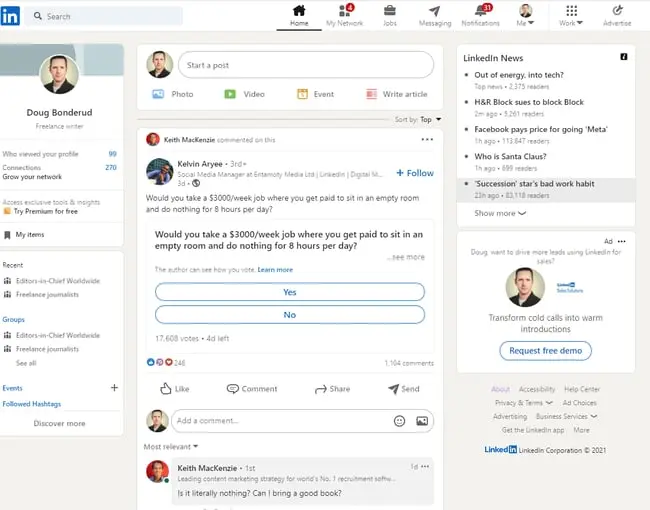Expand the Me profile menu
650x510 pixels.
point(525,16)
